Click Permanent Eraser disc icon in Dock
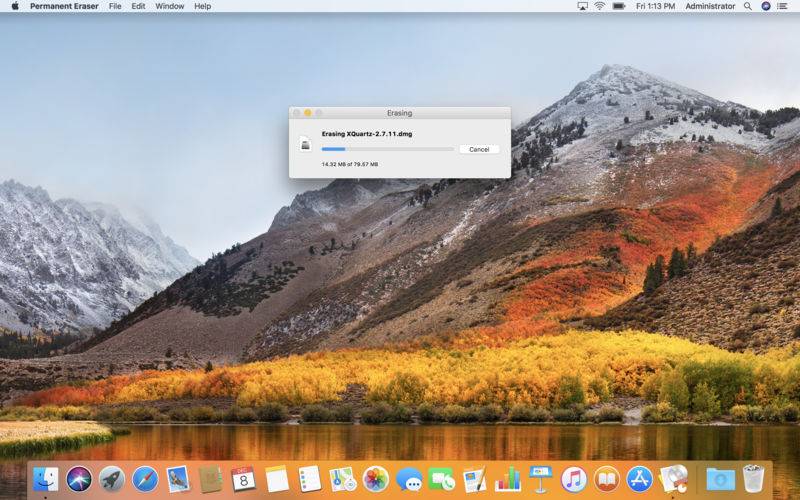The width and height of the screenshot is (800, 500). tap(673, 480)
